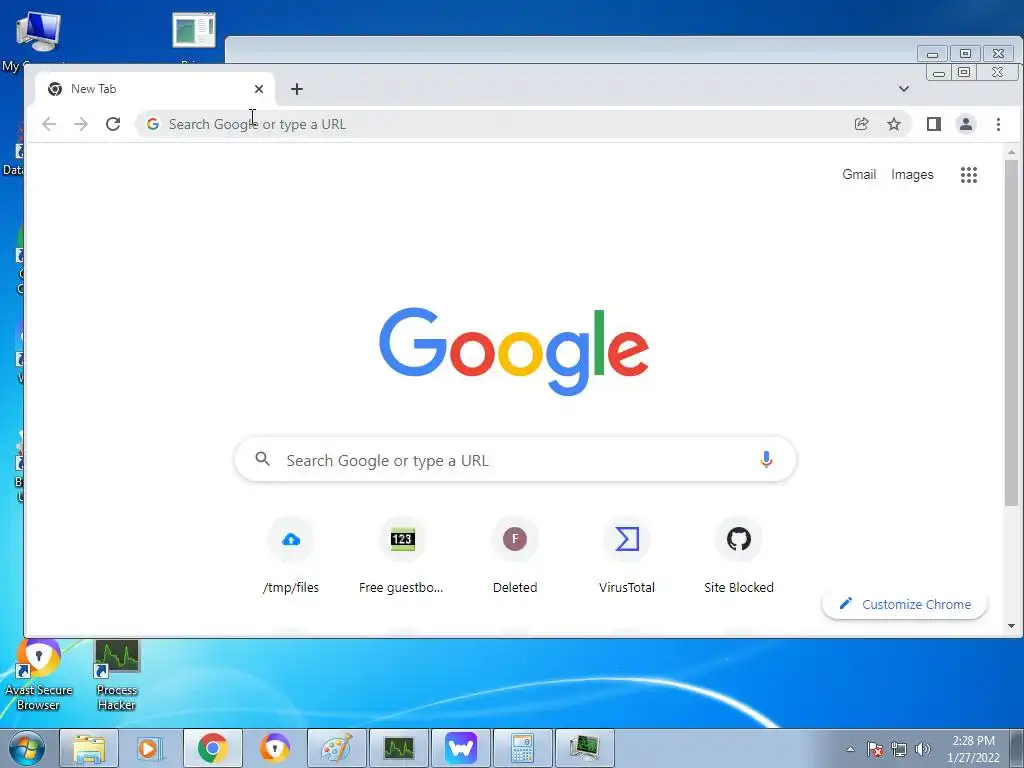This screenshot has width=1024, height=768.
Task: Expand the tab search chevron
Action: (x=904, y=89)
